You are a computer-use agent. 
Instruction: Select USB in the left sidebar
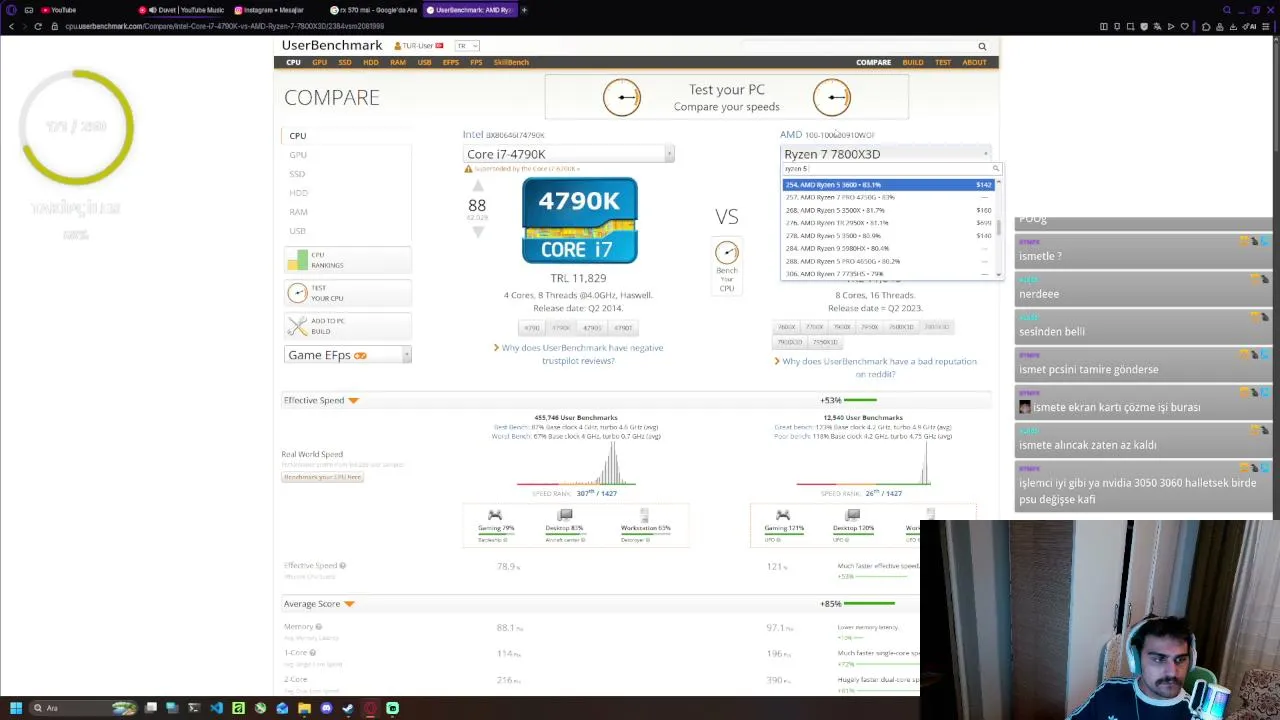tap(297, 231)
